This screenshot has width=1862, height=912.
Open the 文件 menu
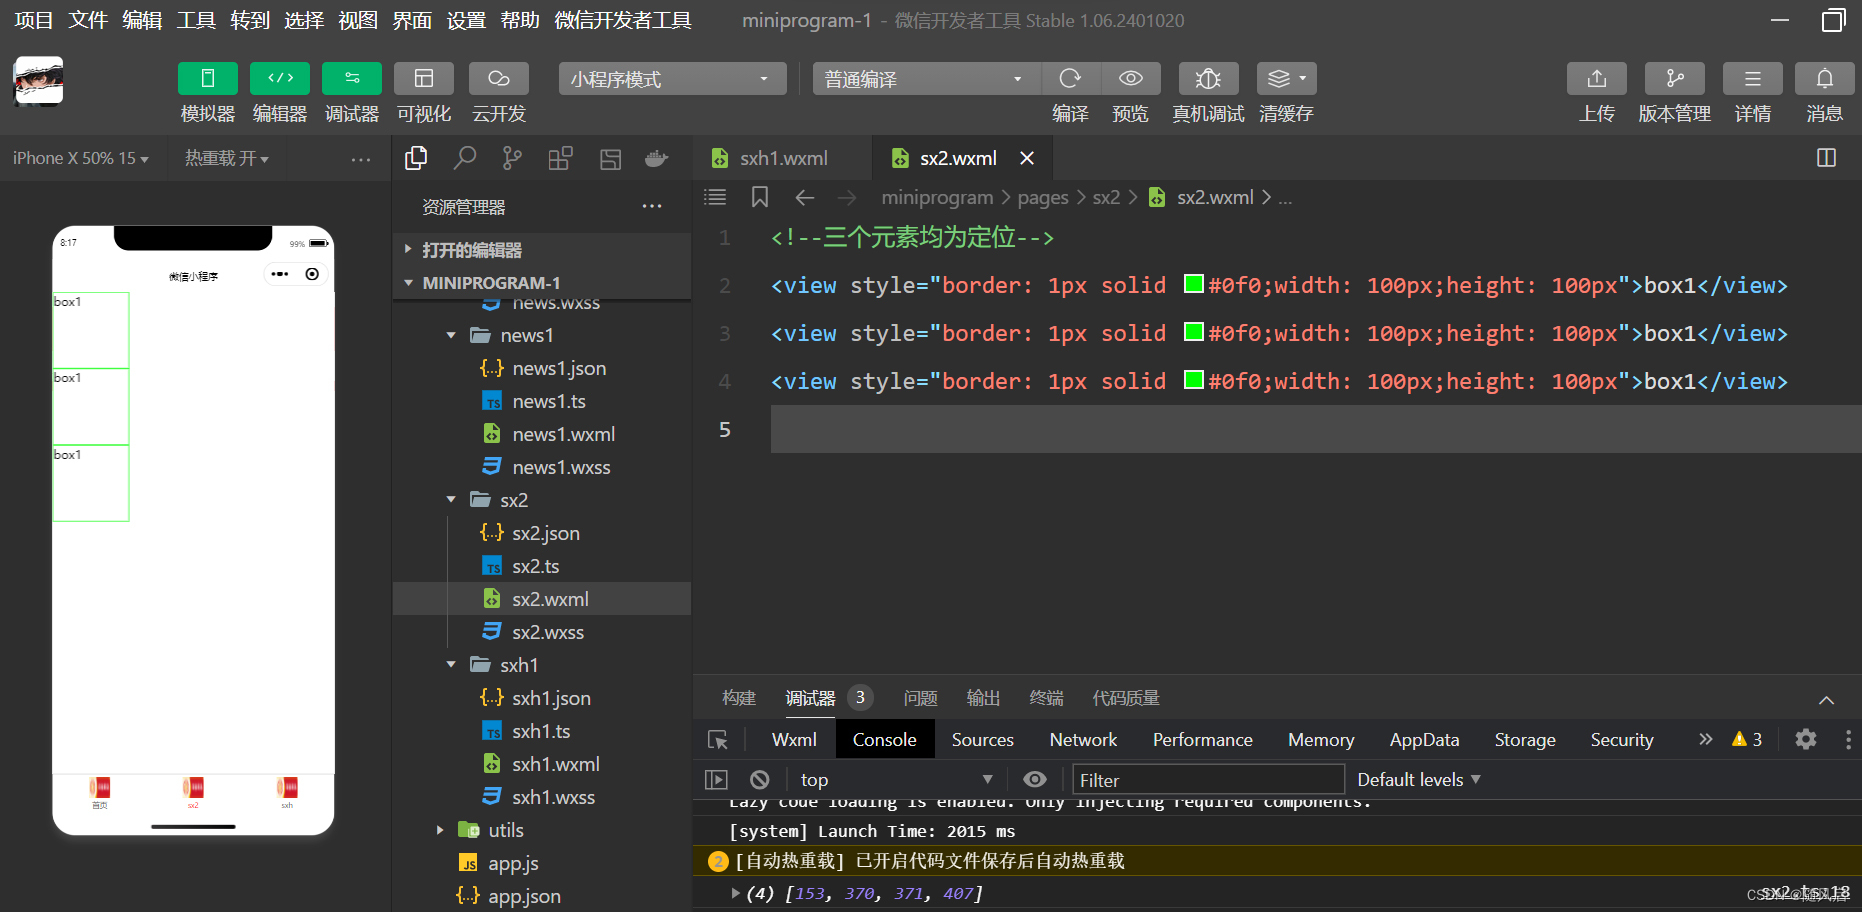88,20
